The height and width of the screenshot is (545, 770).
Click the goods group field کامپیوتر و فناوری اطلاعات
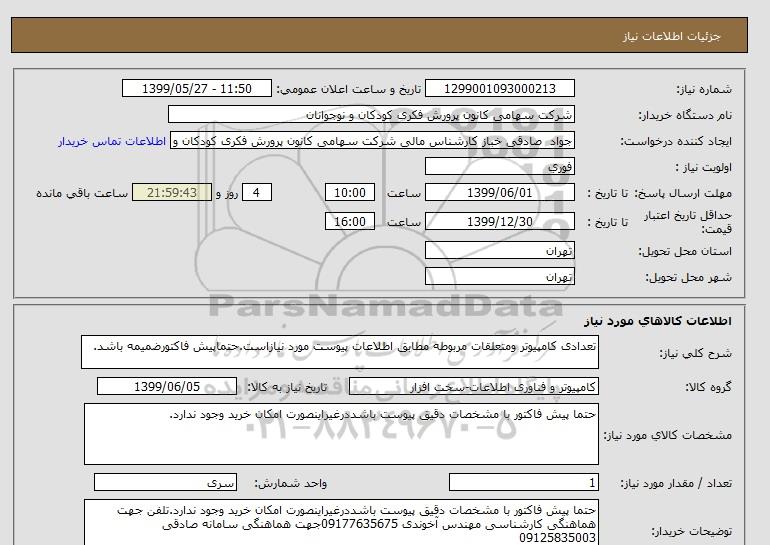pyautogui.click(x=474, y=386)
